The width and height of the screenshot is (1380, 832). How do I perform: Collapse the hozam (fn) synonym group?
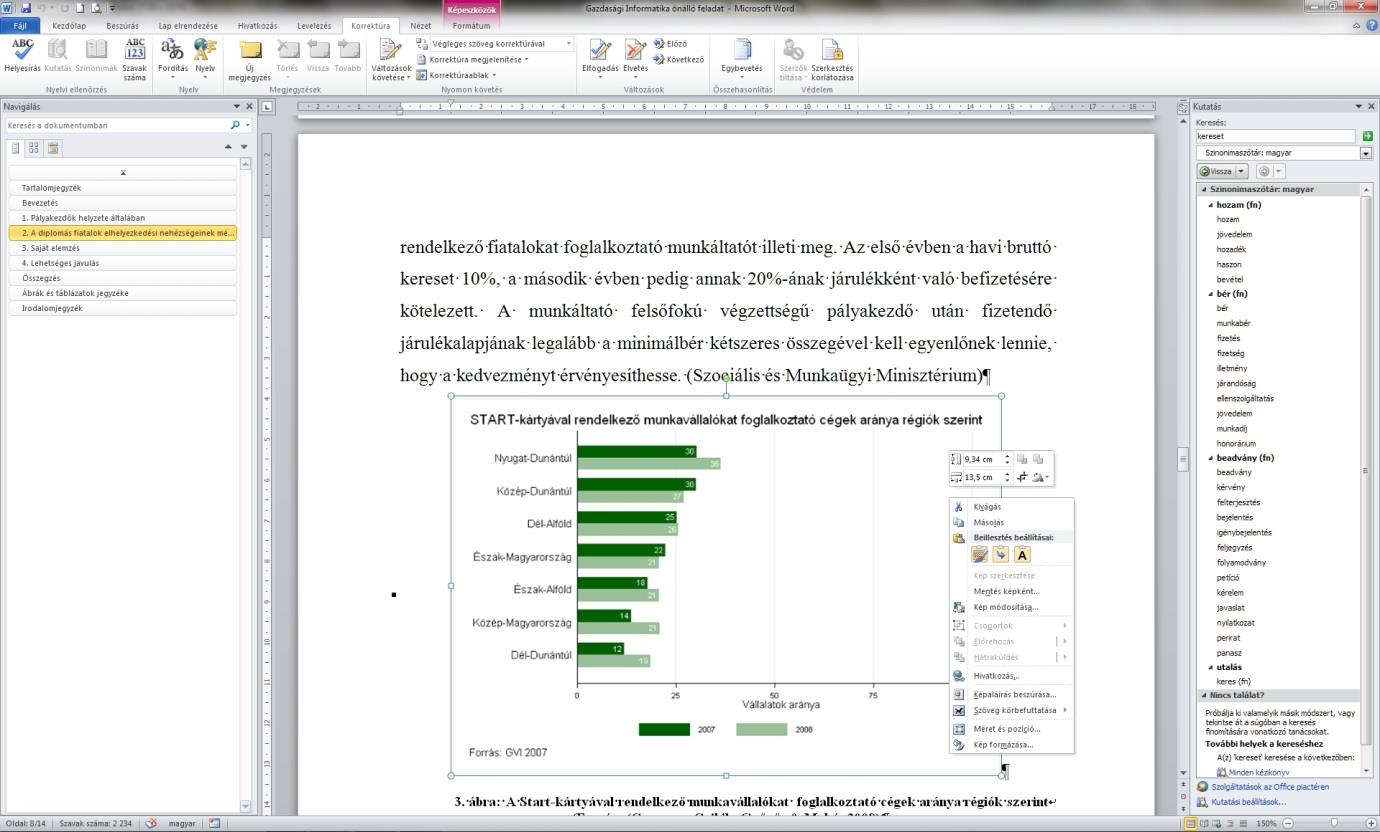point(1211,205)
